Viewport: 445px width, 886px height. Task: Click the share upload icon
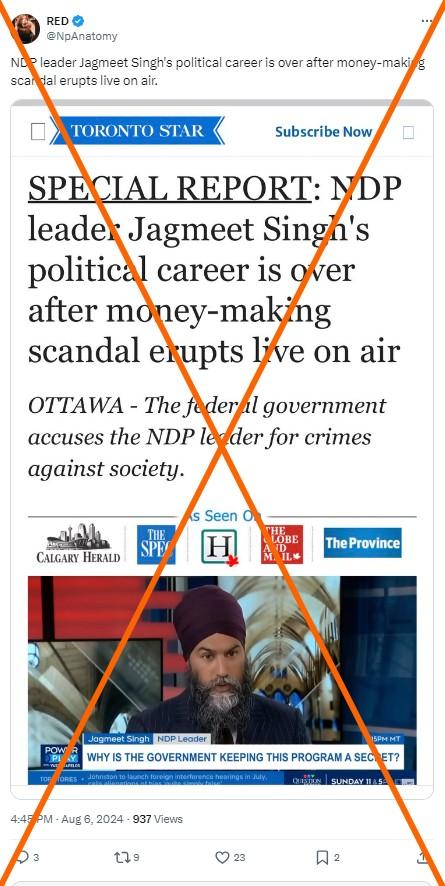422,857
